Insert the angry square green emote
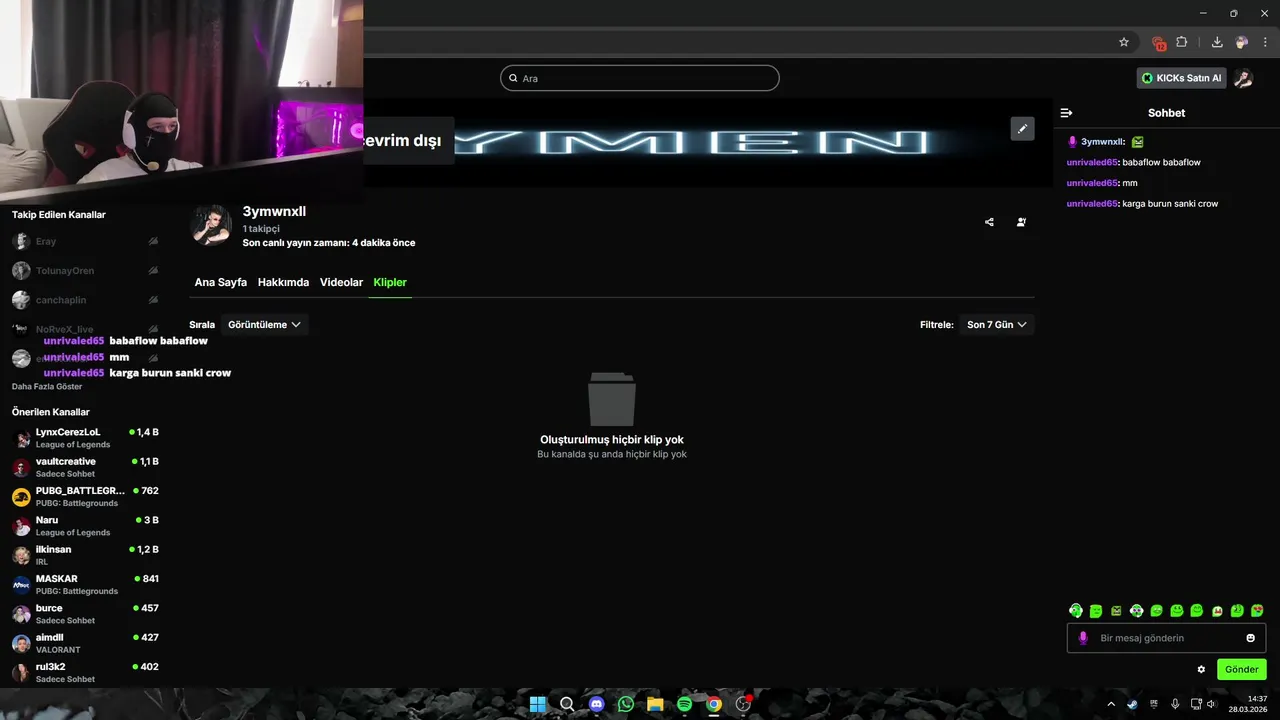This screenshot has height=720, width=1280. click(1116, 610)
